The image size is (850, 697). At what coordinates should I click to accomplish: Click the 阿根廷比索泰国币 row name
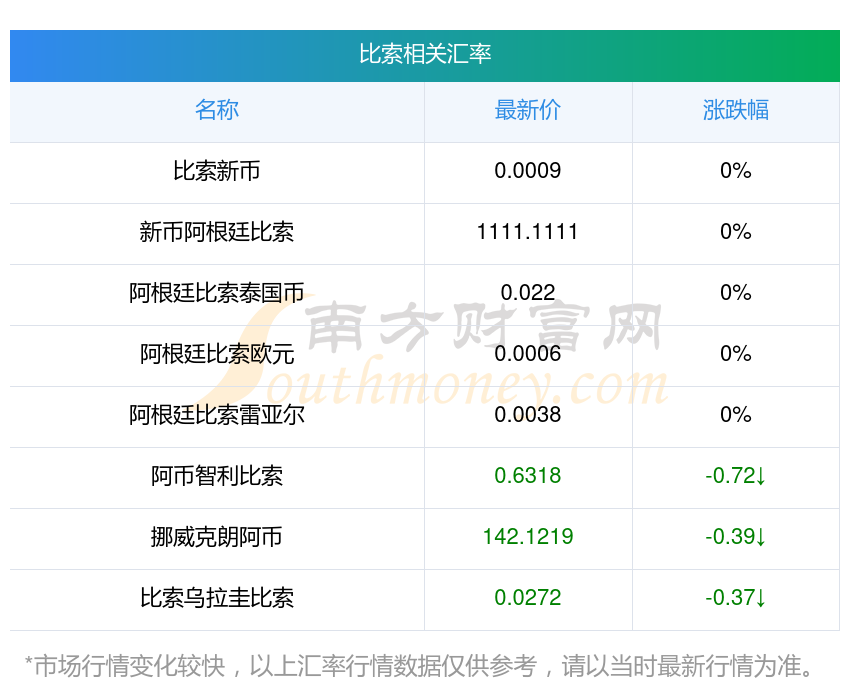[x=217, y=293]
